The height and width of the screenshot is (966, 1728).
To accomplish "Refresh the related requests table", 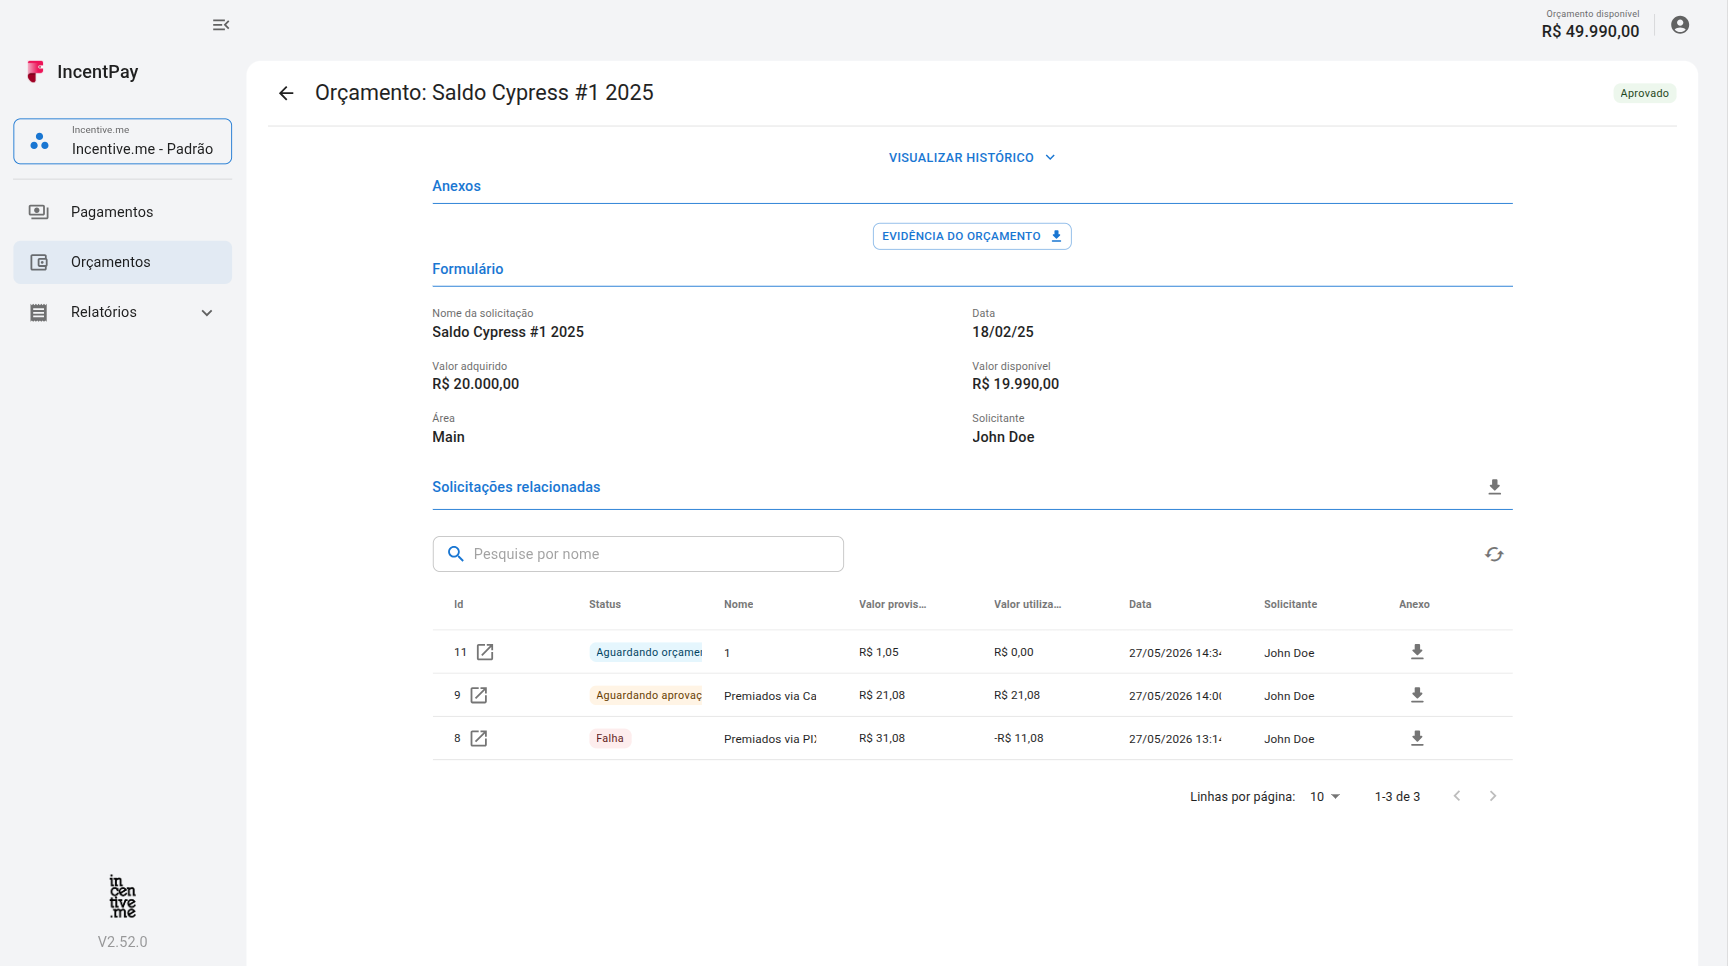I will 1494,554.
